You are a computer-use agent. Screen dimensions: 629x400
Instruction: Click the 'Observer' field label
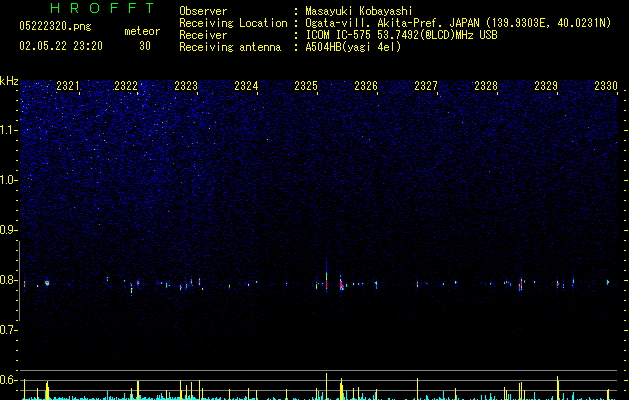coord(203,11)
